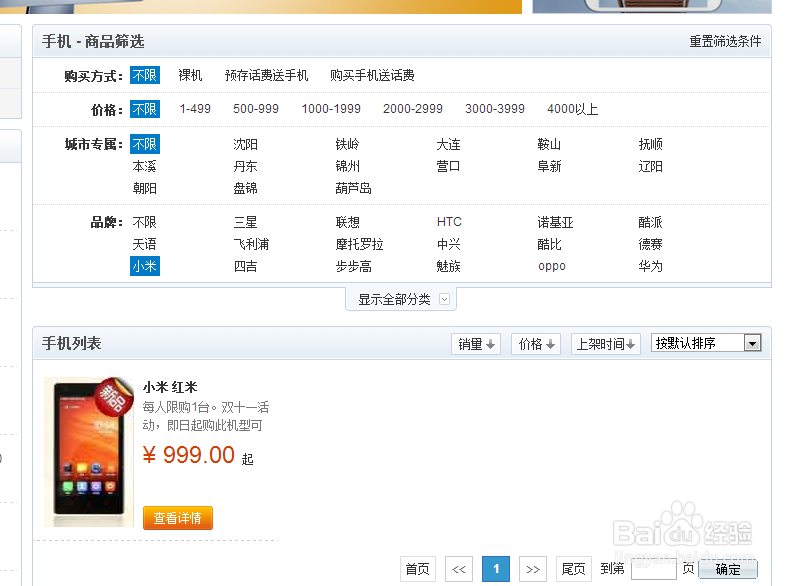
Task: Filter by brand 魅族
Action: pos(448,266)
